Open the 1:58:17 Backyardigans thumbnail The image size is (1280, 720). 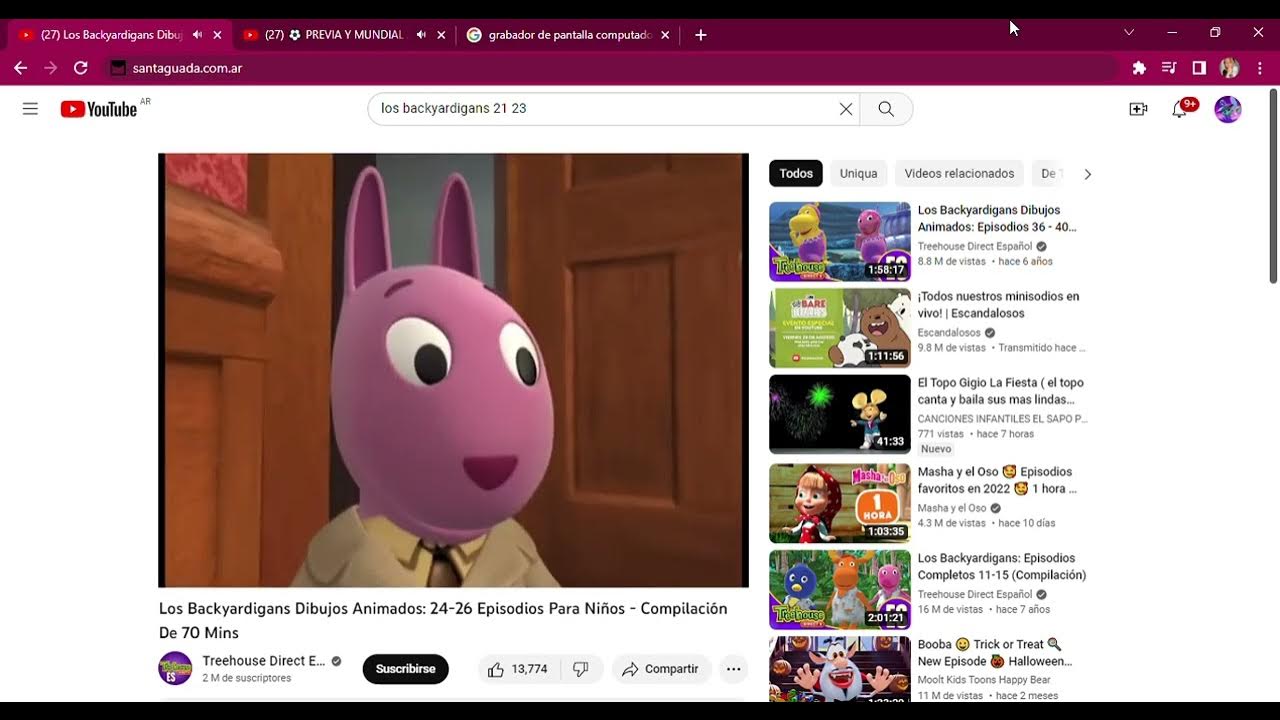click(x=840, y=242)
